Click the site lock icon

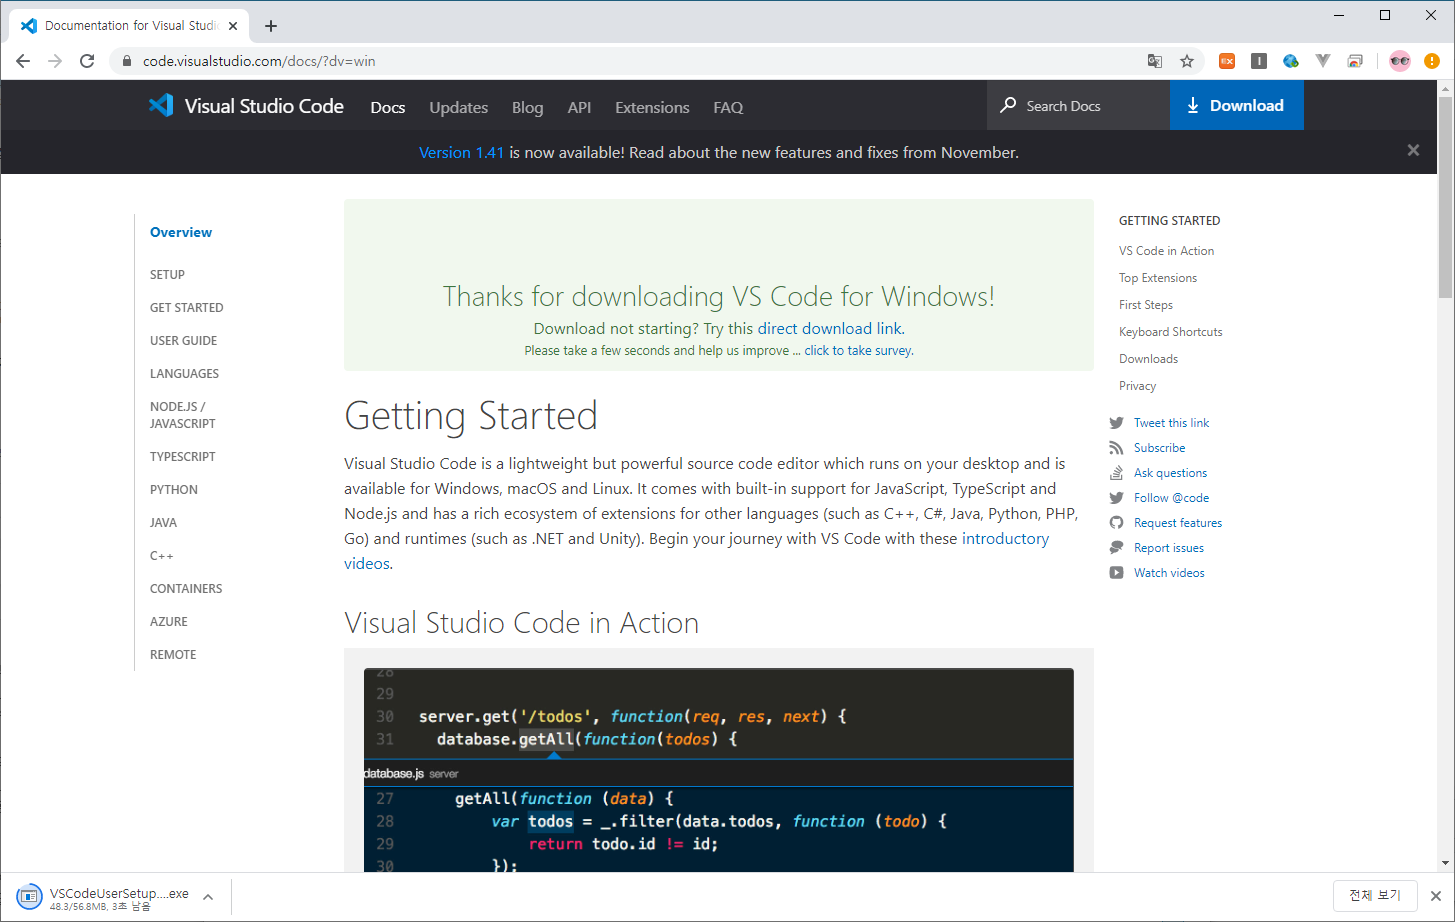pyautogui.click(x=126, y=61)
